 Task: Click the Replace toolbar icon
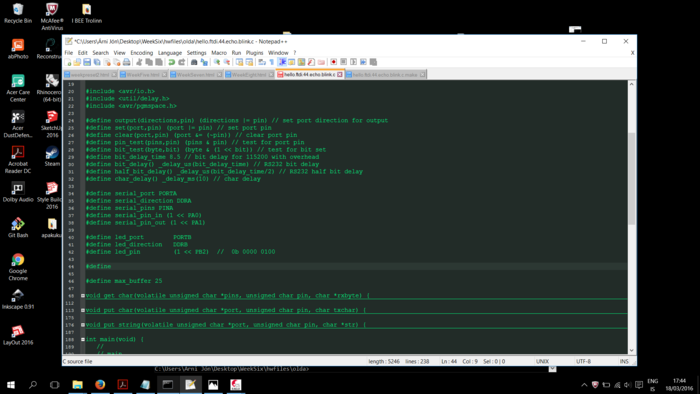(204, 62)
